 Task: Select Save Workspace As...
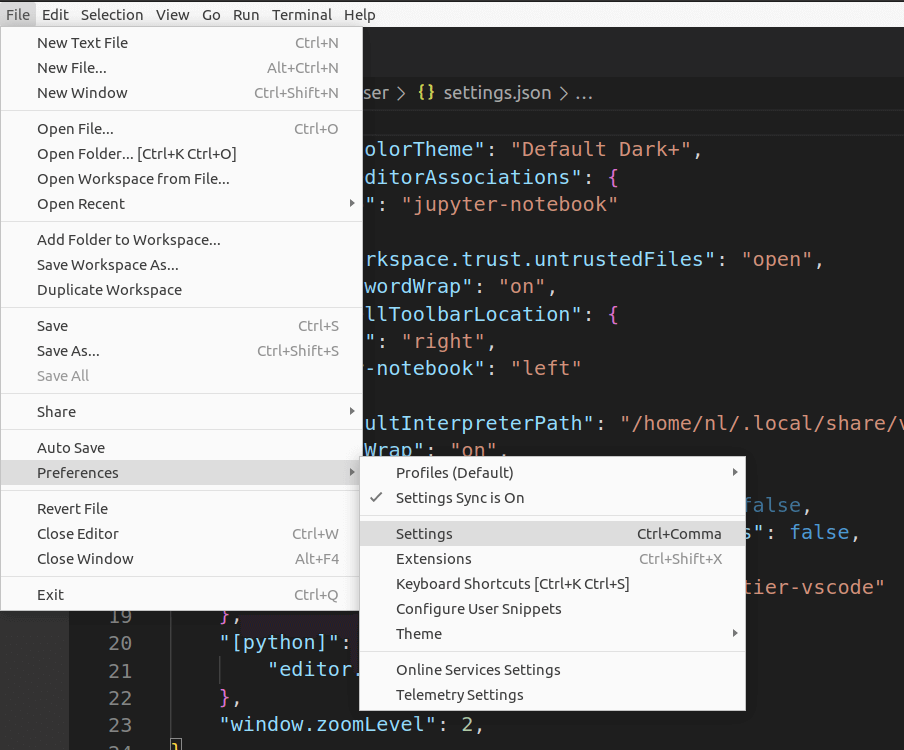click(182, 265)
